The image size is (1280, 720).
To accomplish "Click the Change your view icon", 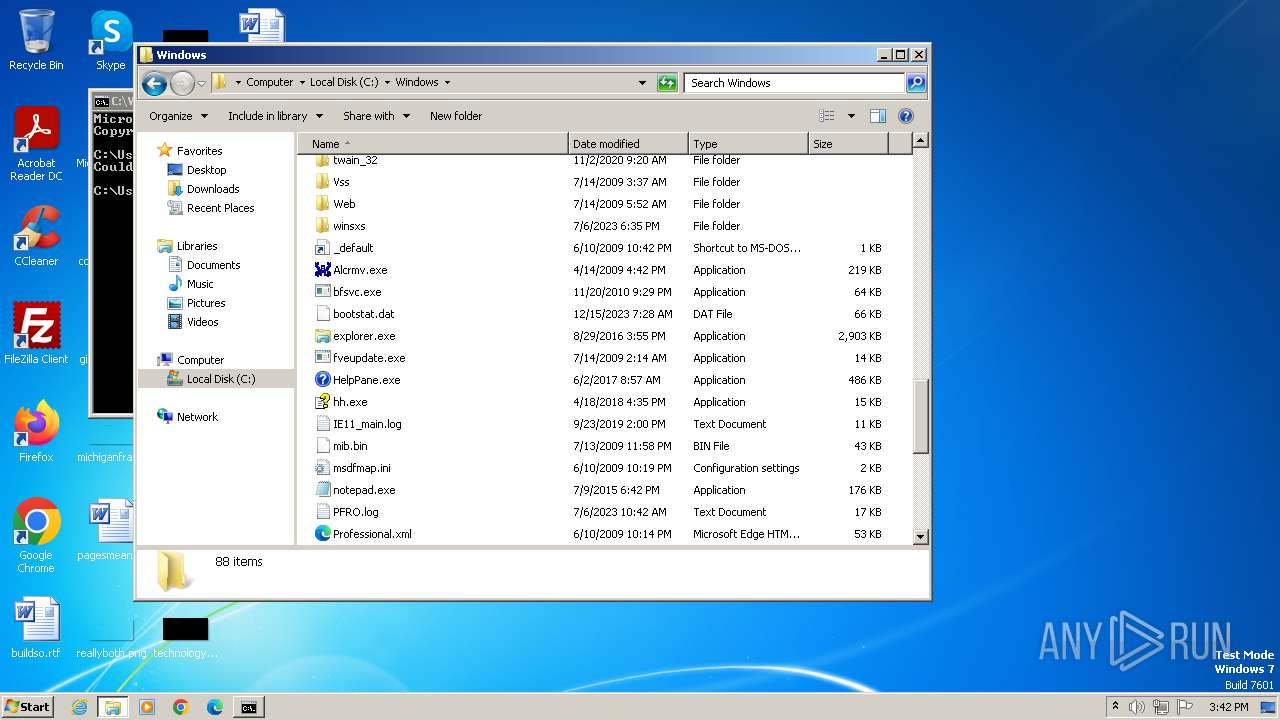I will tap(826, 116).
